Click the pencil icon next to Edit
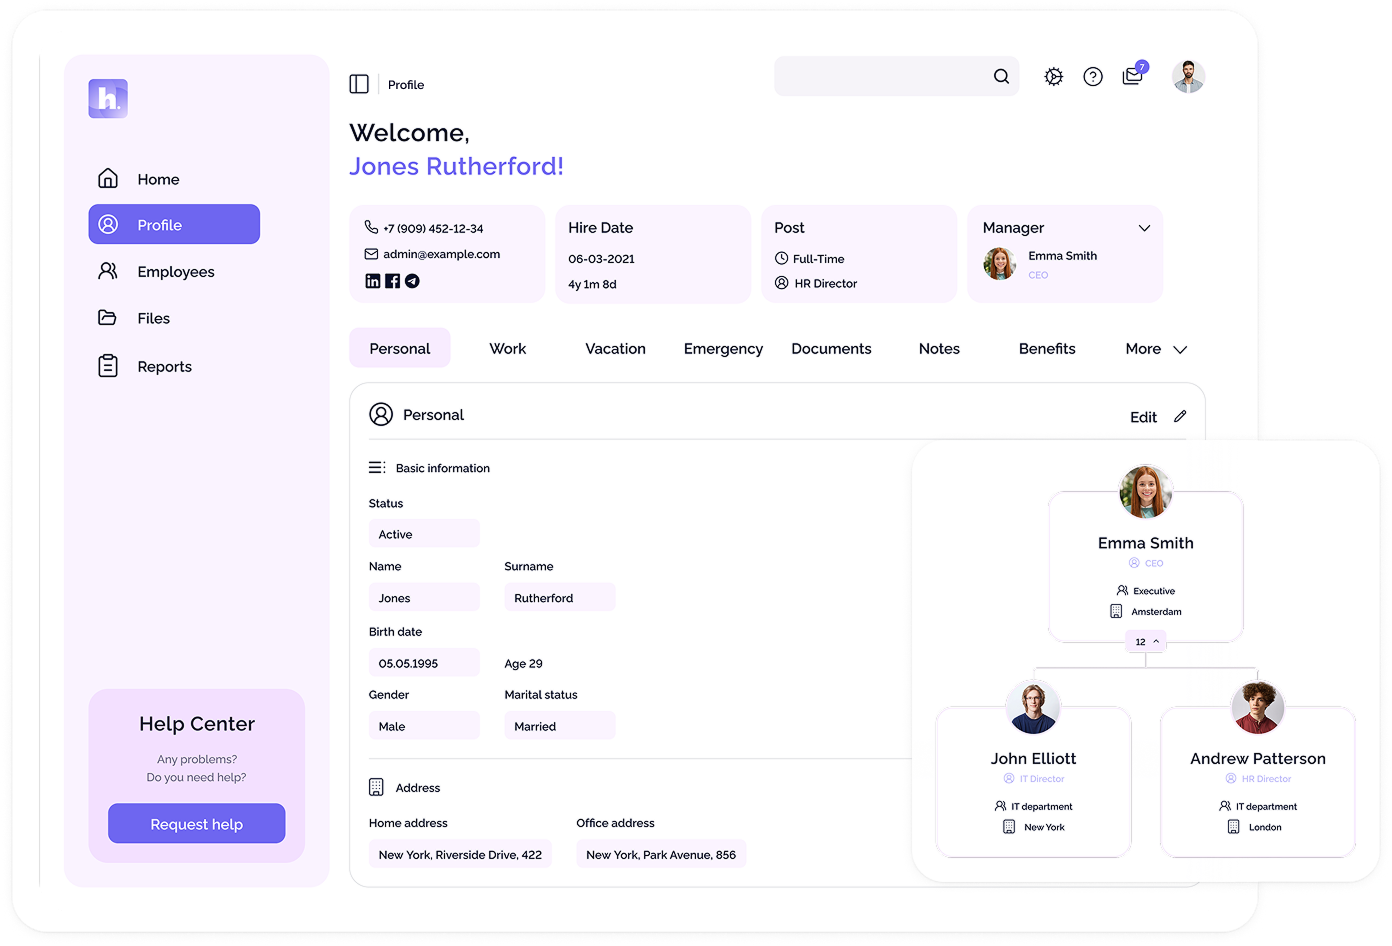The image size is (1392, 946). [x=1180, y=415]
